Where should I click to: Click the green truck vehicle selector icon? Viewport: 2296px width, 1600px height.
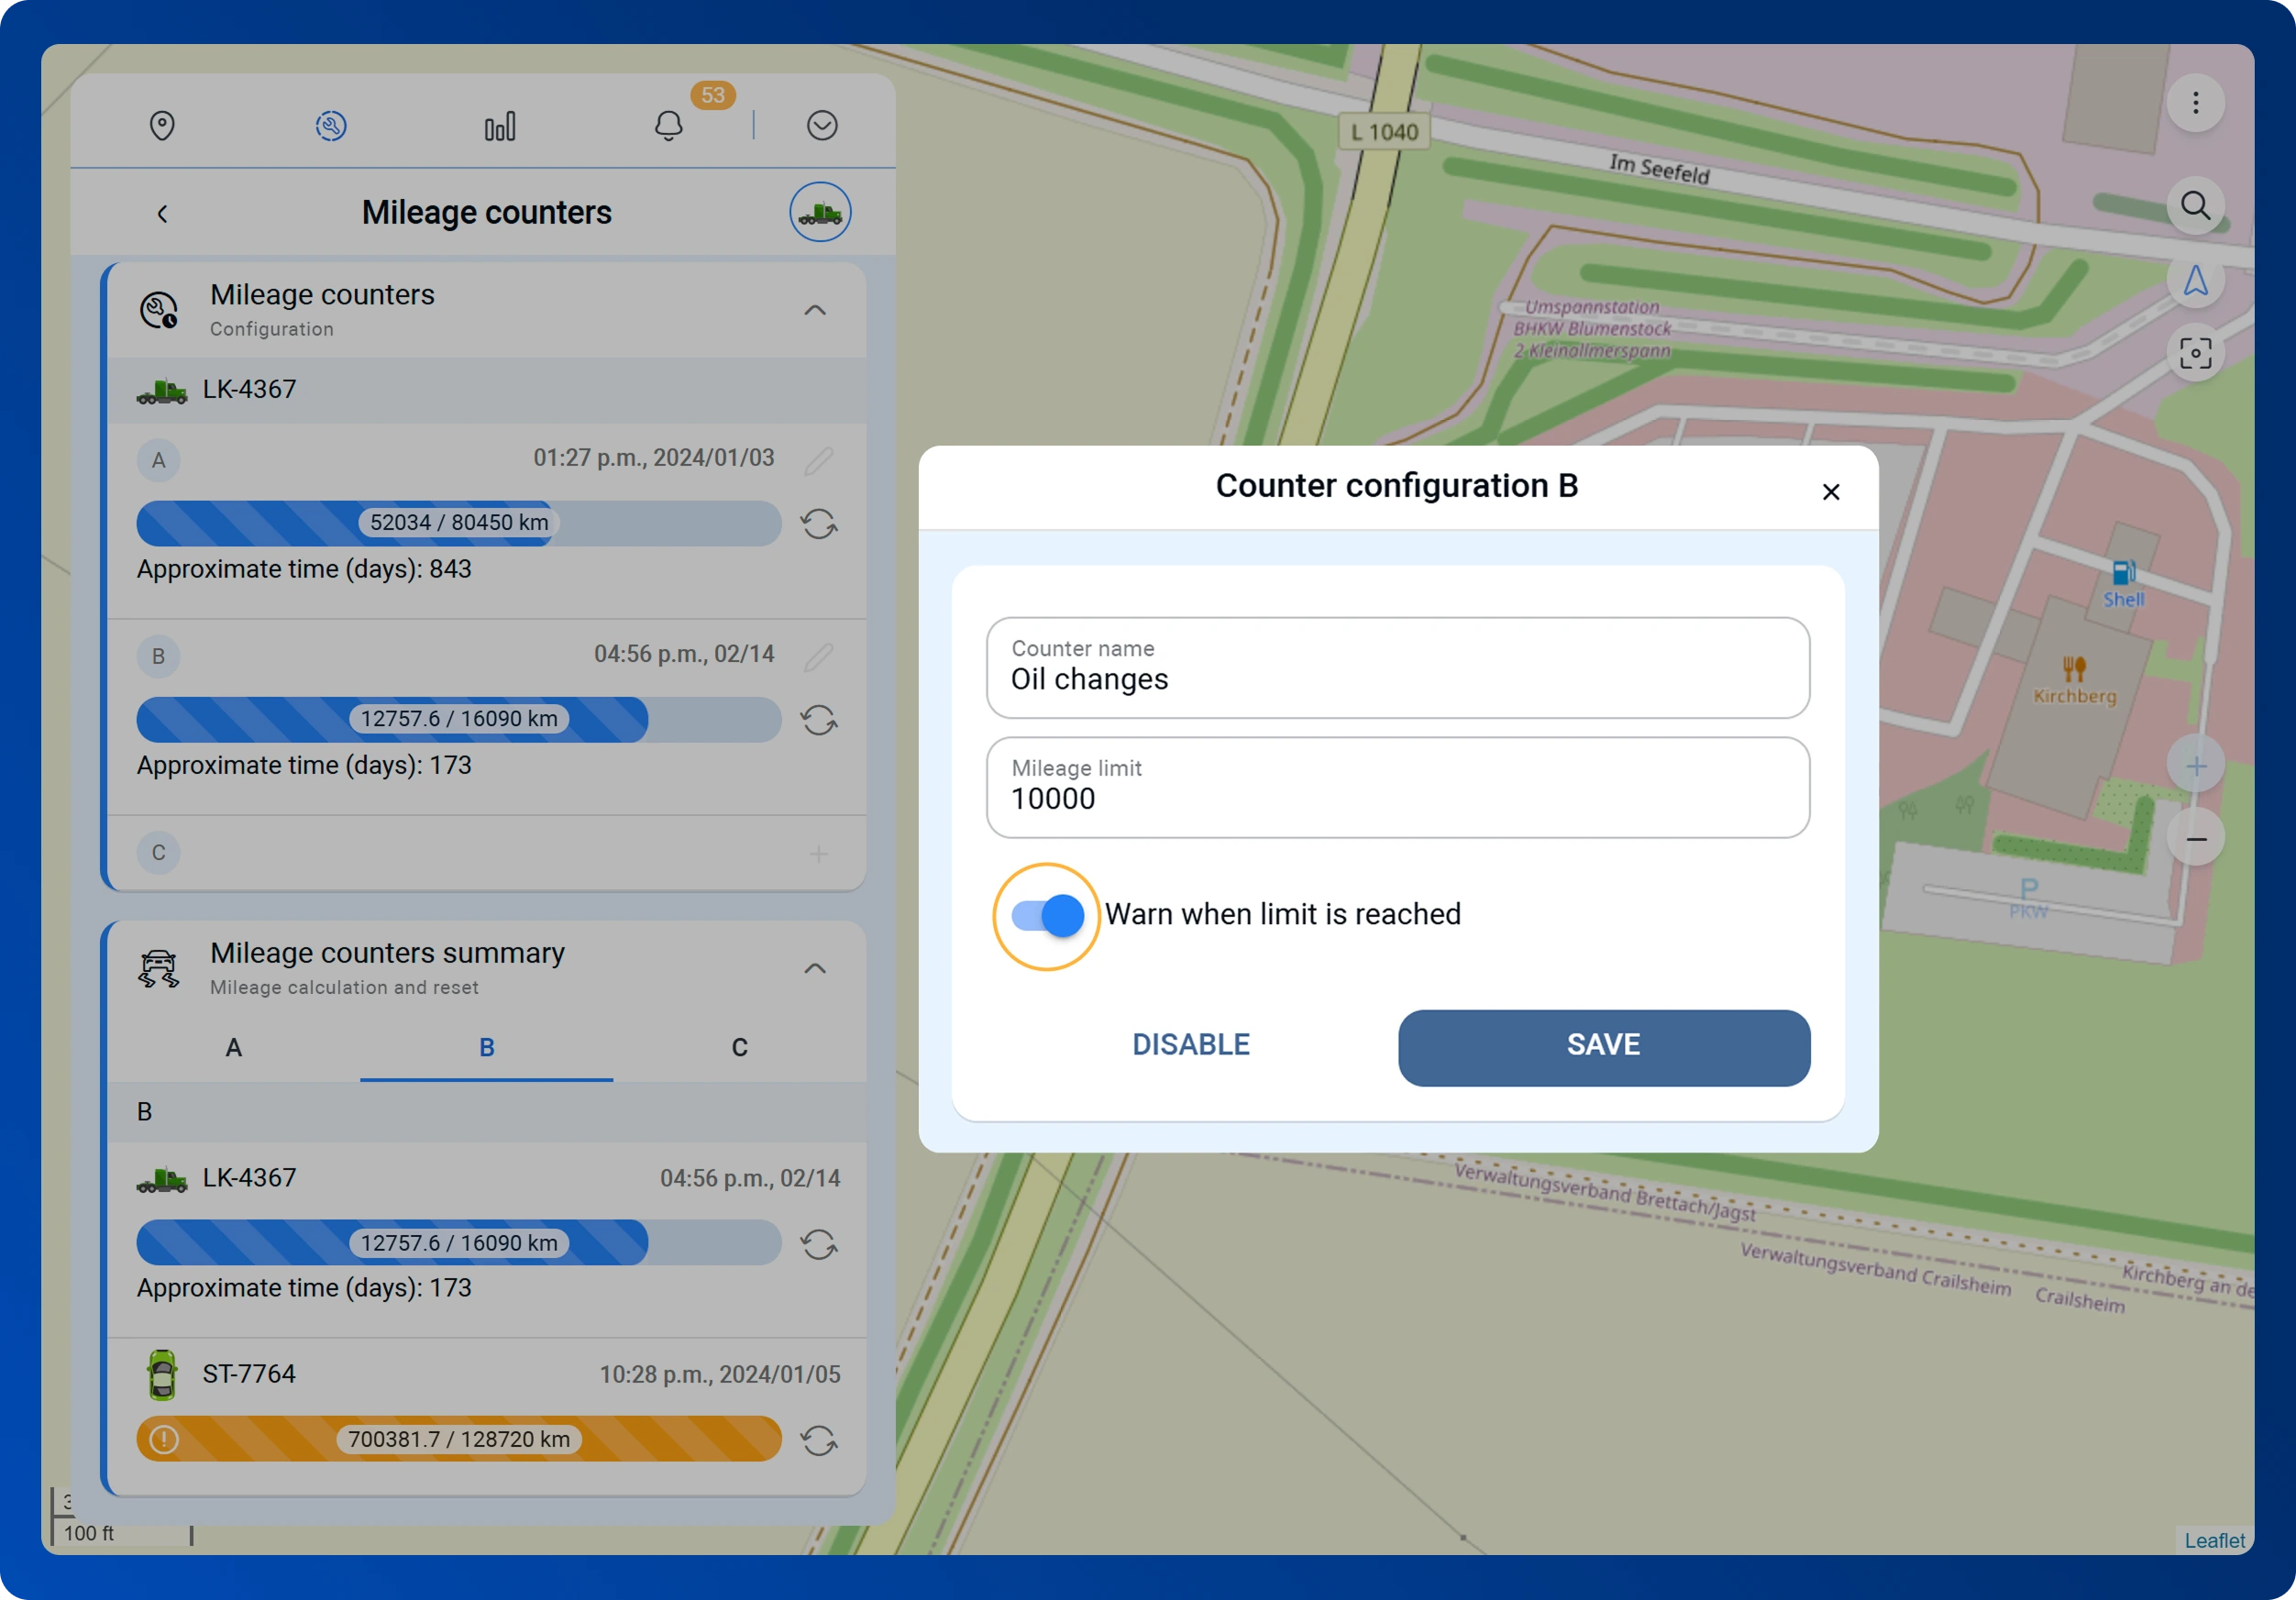[820, 212]
